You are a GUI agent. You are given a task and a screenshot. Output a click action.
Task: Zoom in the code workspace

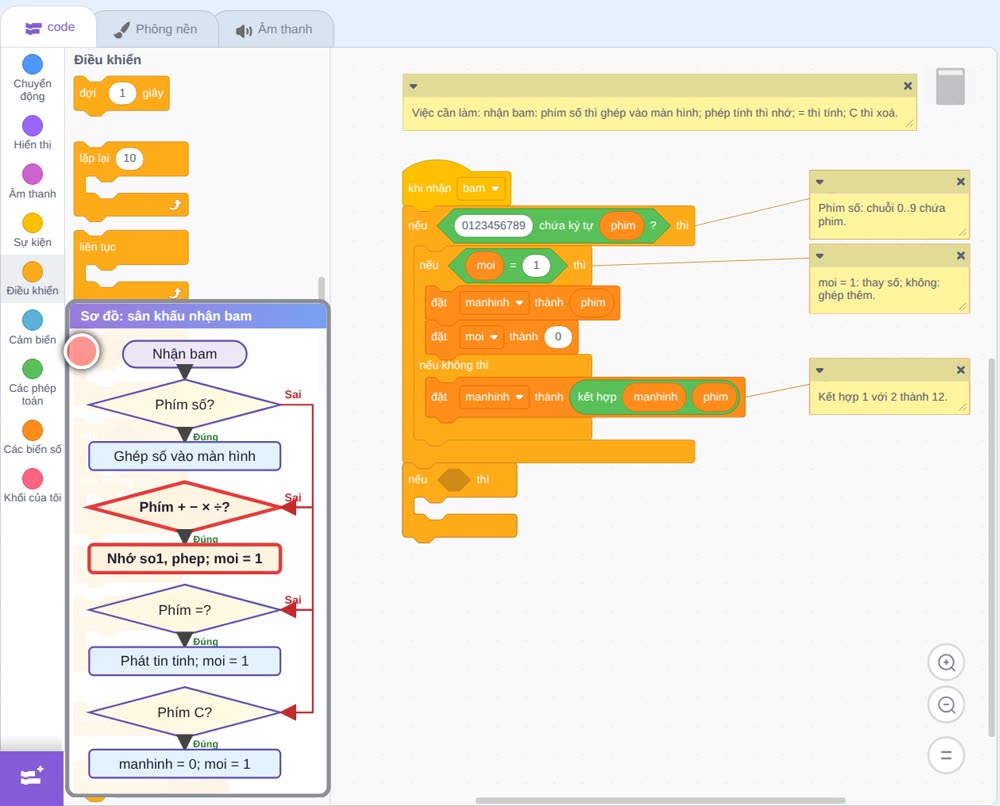click(x=946, y=663)
